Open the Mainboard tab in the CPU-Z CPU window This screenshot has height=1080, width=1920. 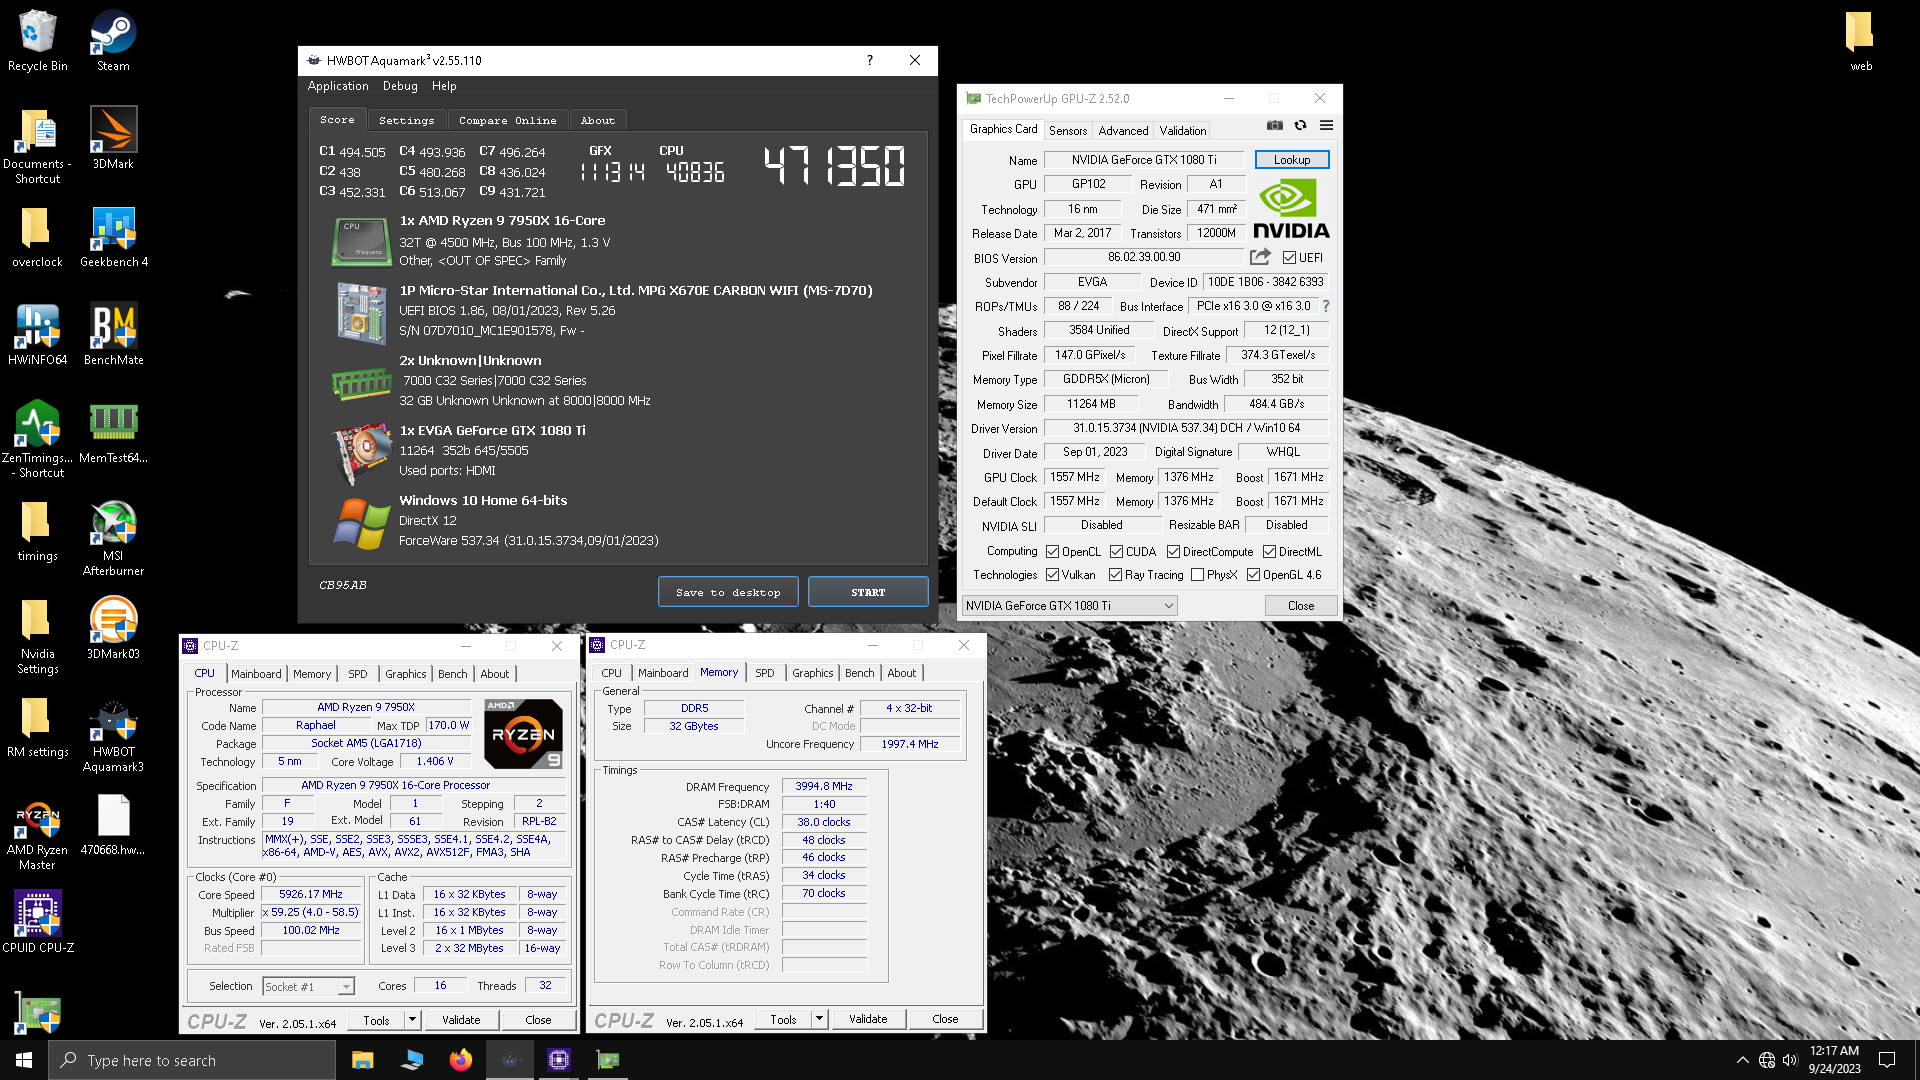(x=256, y=674)
